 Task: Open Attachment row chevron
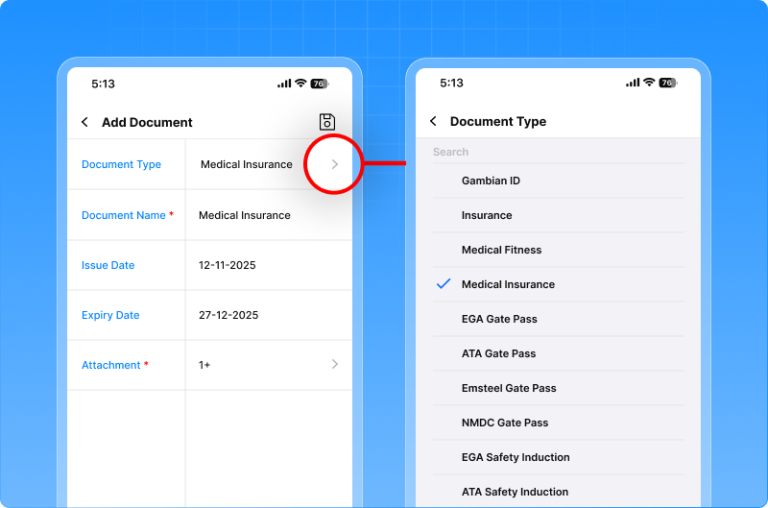pos(334,365)
